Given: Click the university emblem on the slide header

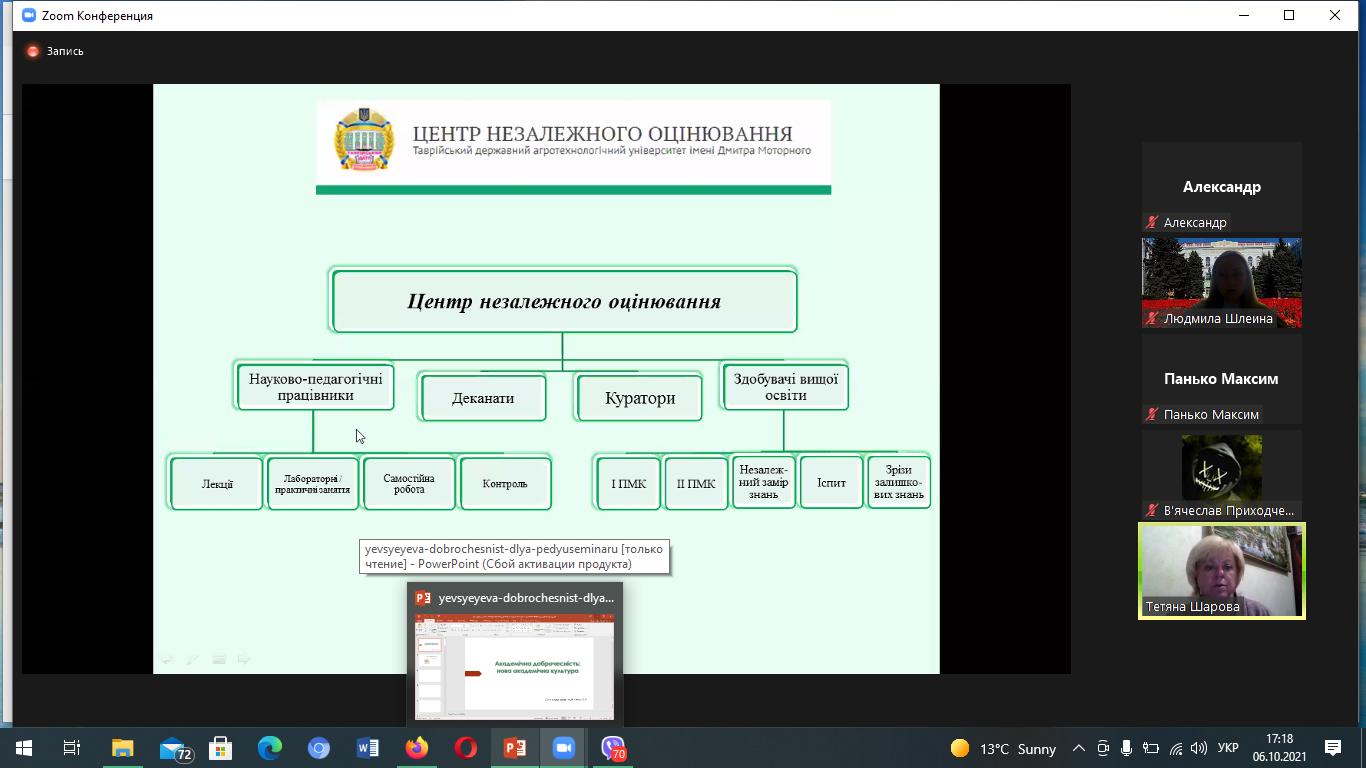Looking at the screenshot, I should point(364,139).
